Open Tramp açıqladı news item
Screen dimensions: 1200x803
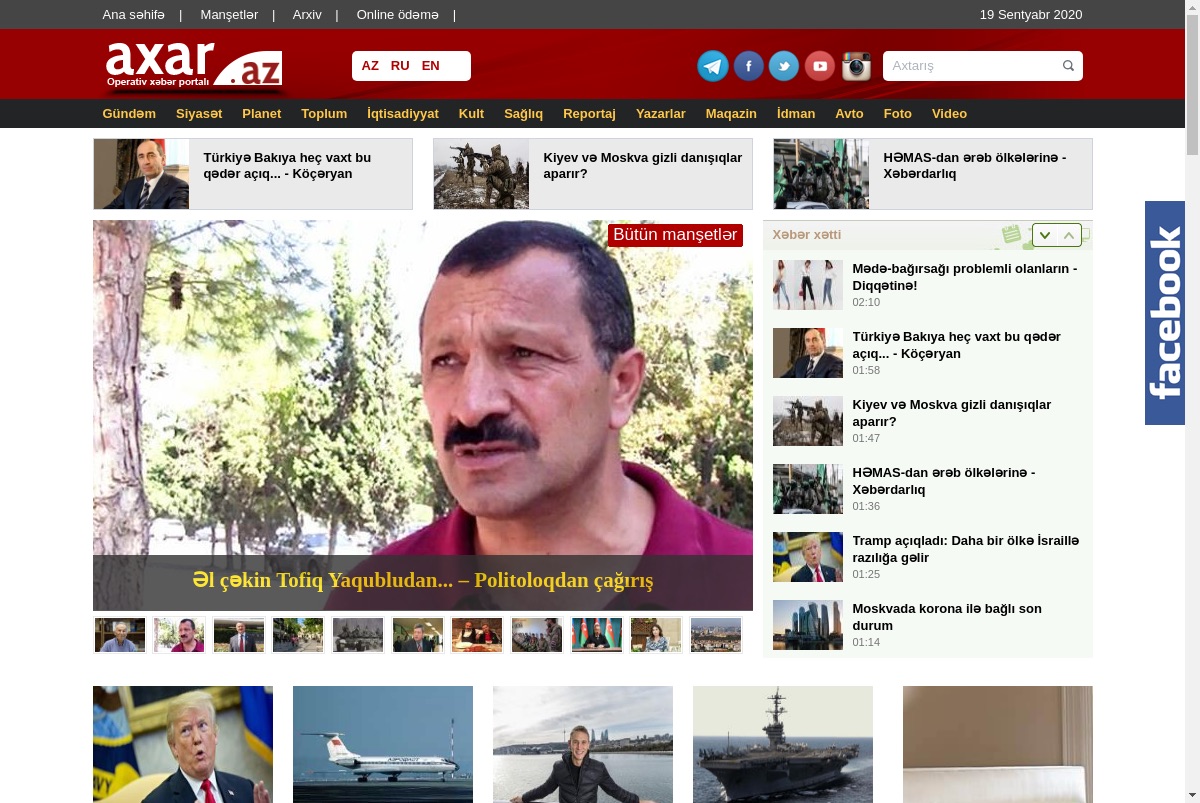(x=965, y=549)
